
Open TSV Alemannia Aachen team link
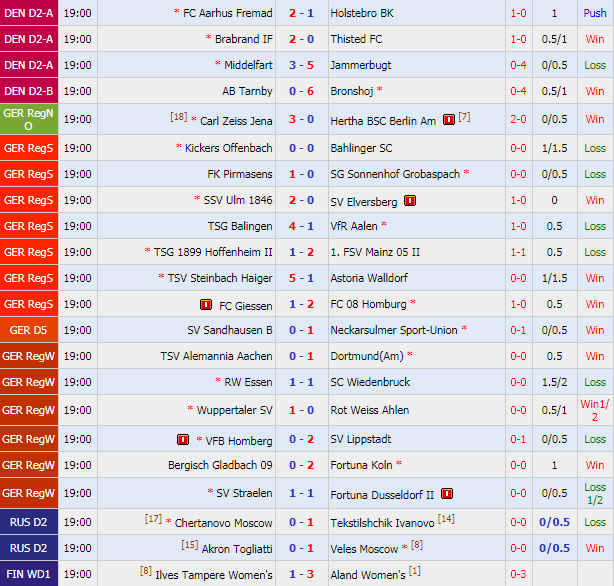tap(216, 356)
